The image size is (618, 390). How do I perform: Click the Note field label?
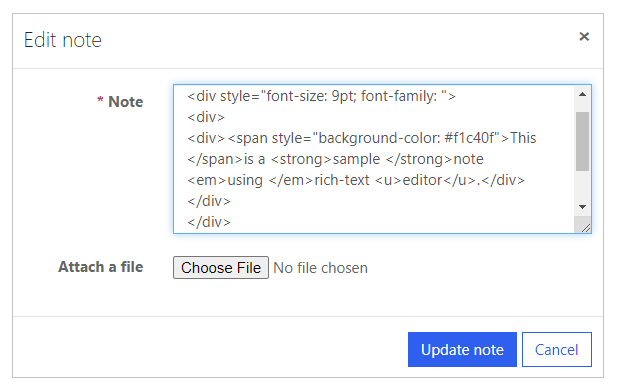(125, 102)
